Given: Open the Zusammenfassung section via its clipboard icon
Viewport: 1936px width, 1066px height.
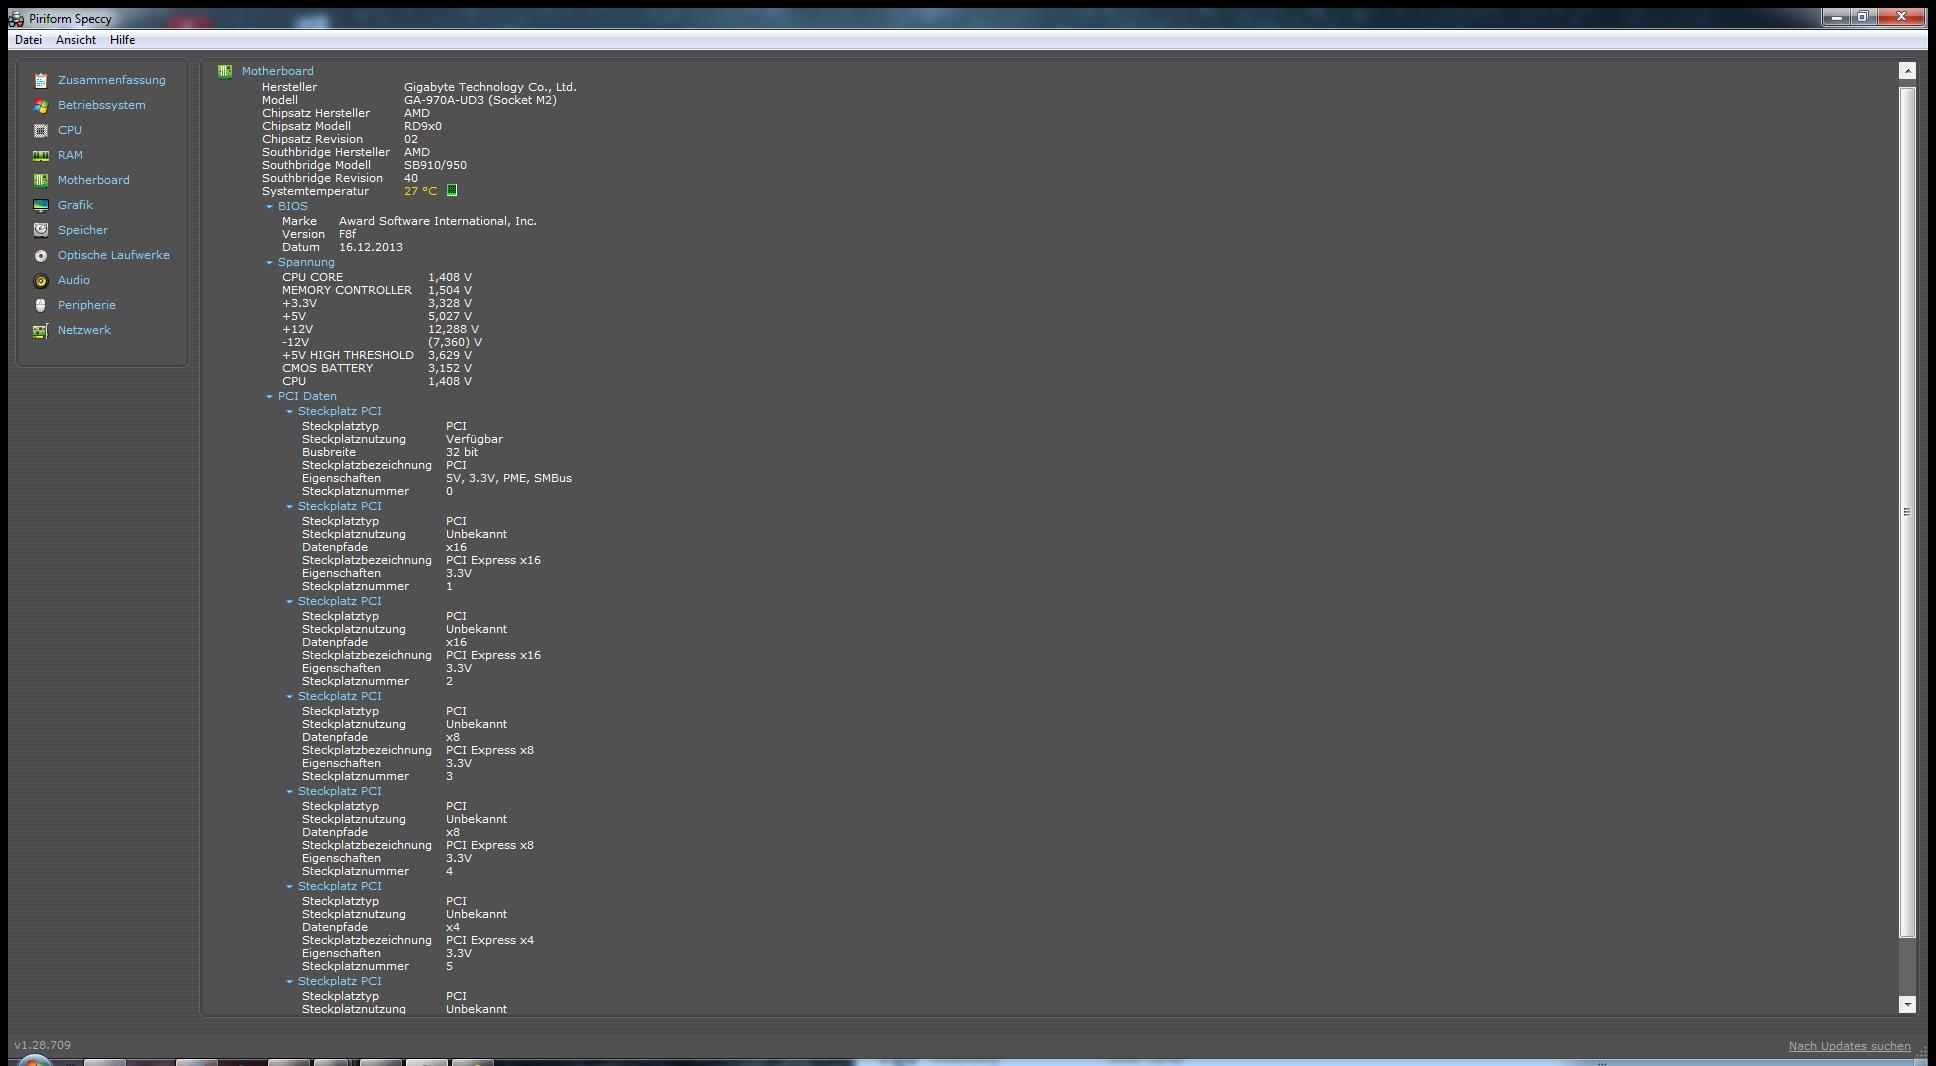Looking at the screenshot, I should [41, 80].
